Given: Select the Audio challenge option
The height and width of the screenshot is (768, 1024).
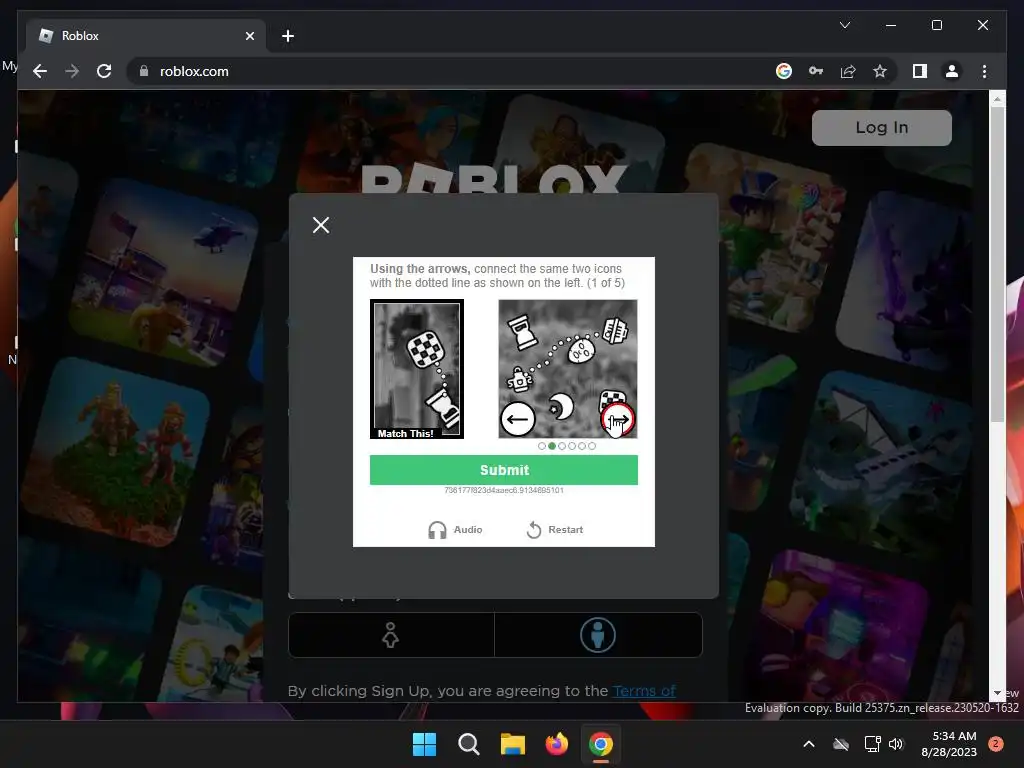Looking at the screenshot, I should click(x=455, y=530).
